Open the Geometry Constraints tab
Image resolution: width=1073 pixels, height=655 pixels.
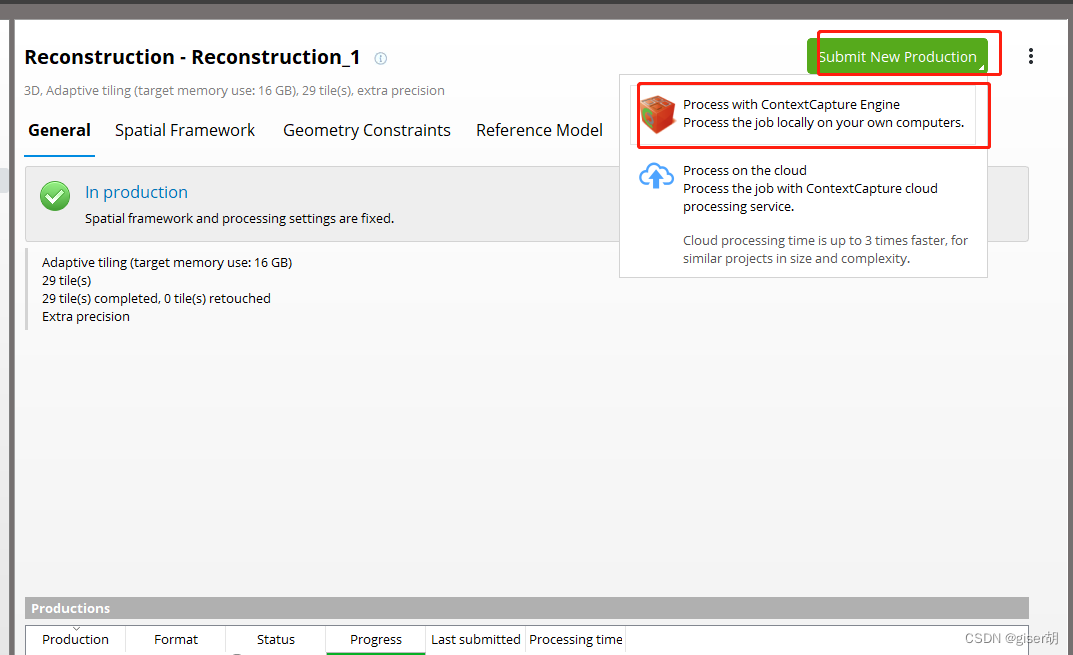point(367,130)
